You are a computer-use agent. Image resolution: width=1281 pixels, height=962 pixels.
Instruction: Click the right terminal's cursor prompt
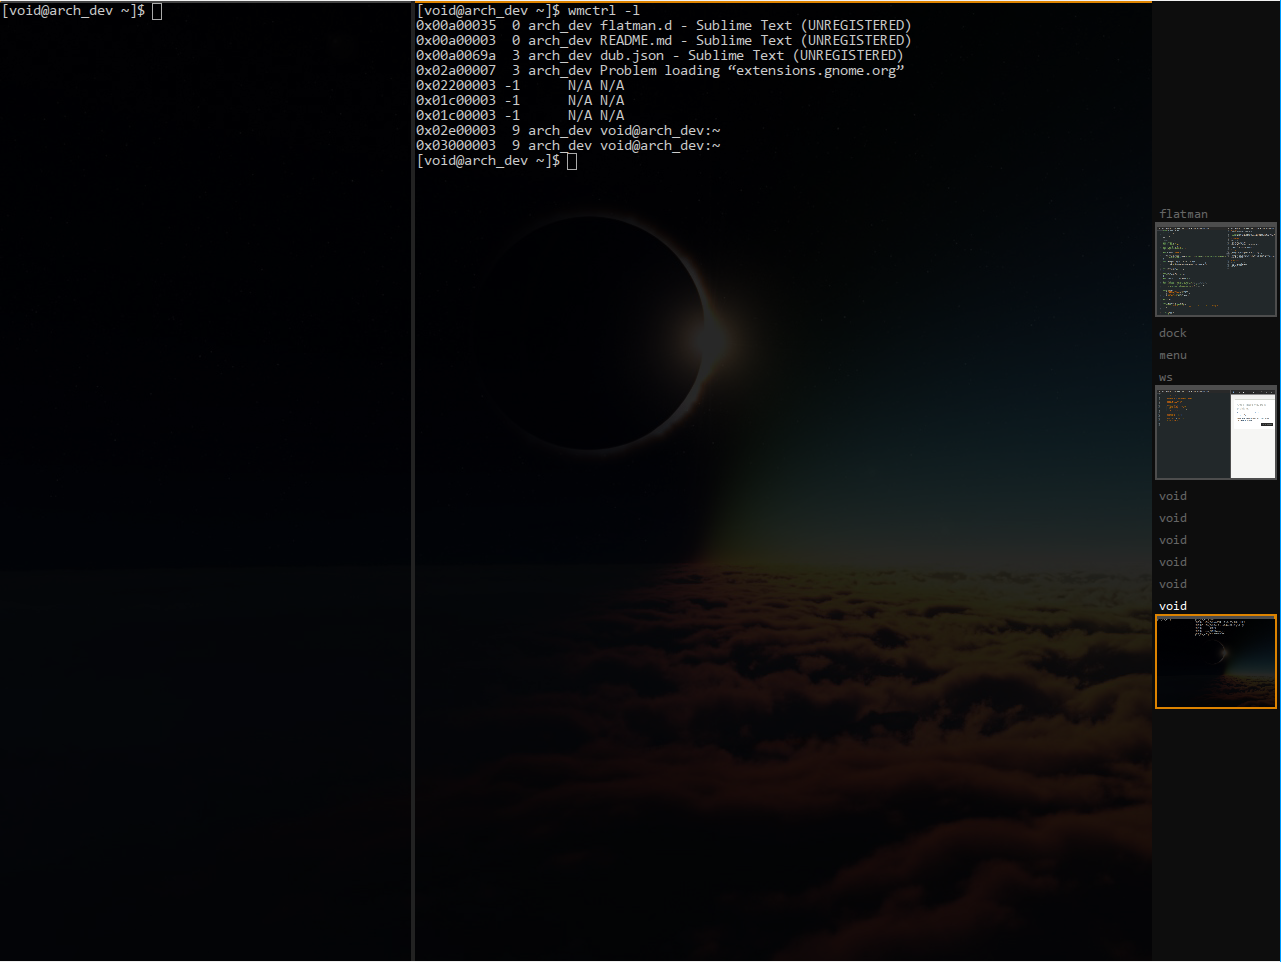pyautogui.click(x=571, y=160)
